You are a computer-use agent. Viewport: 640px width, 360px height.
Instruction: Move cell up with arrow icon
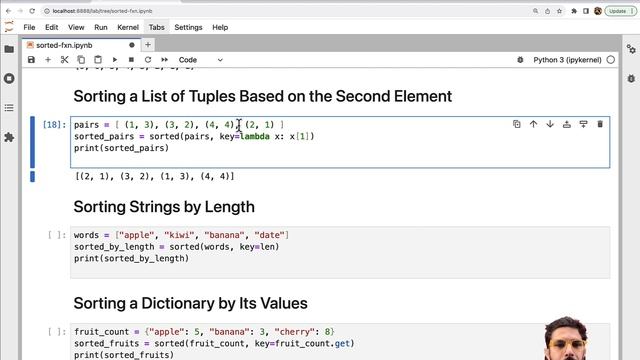point(533,124)
